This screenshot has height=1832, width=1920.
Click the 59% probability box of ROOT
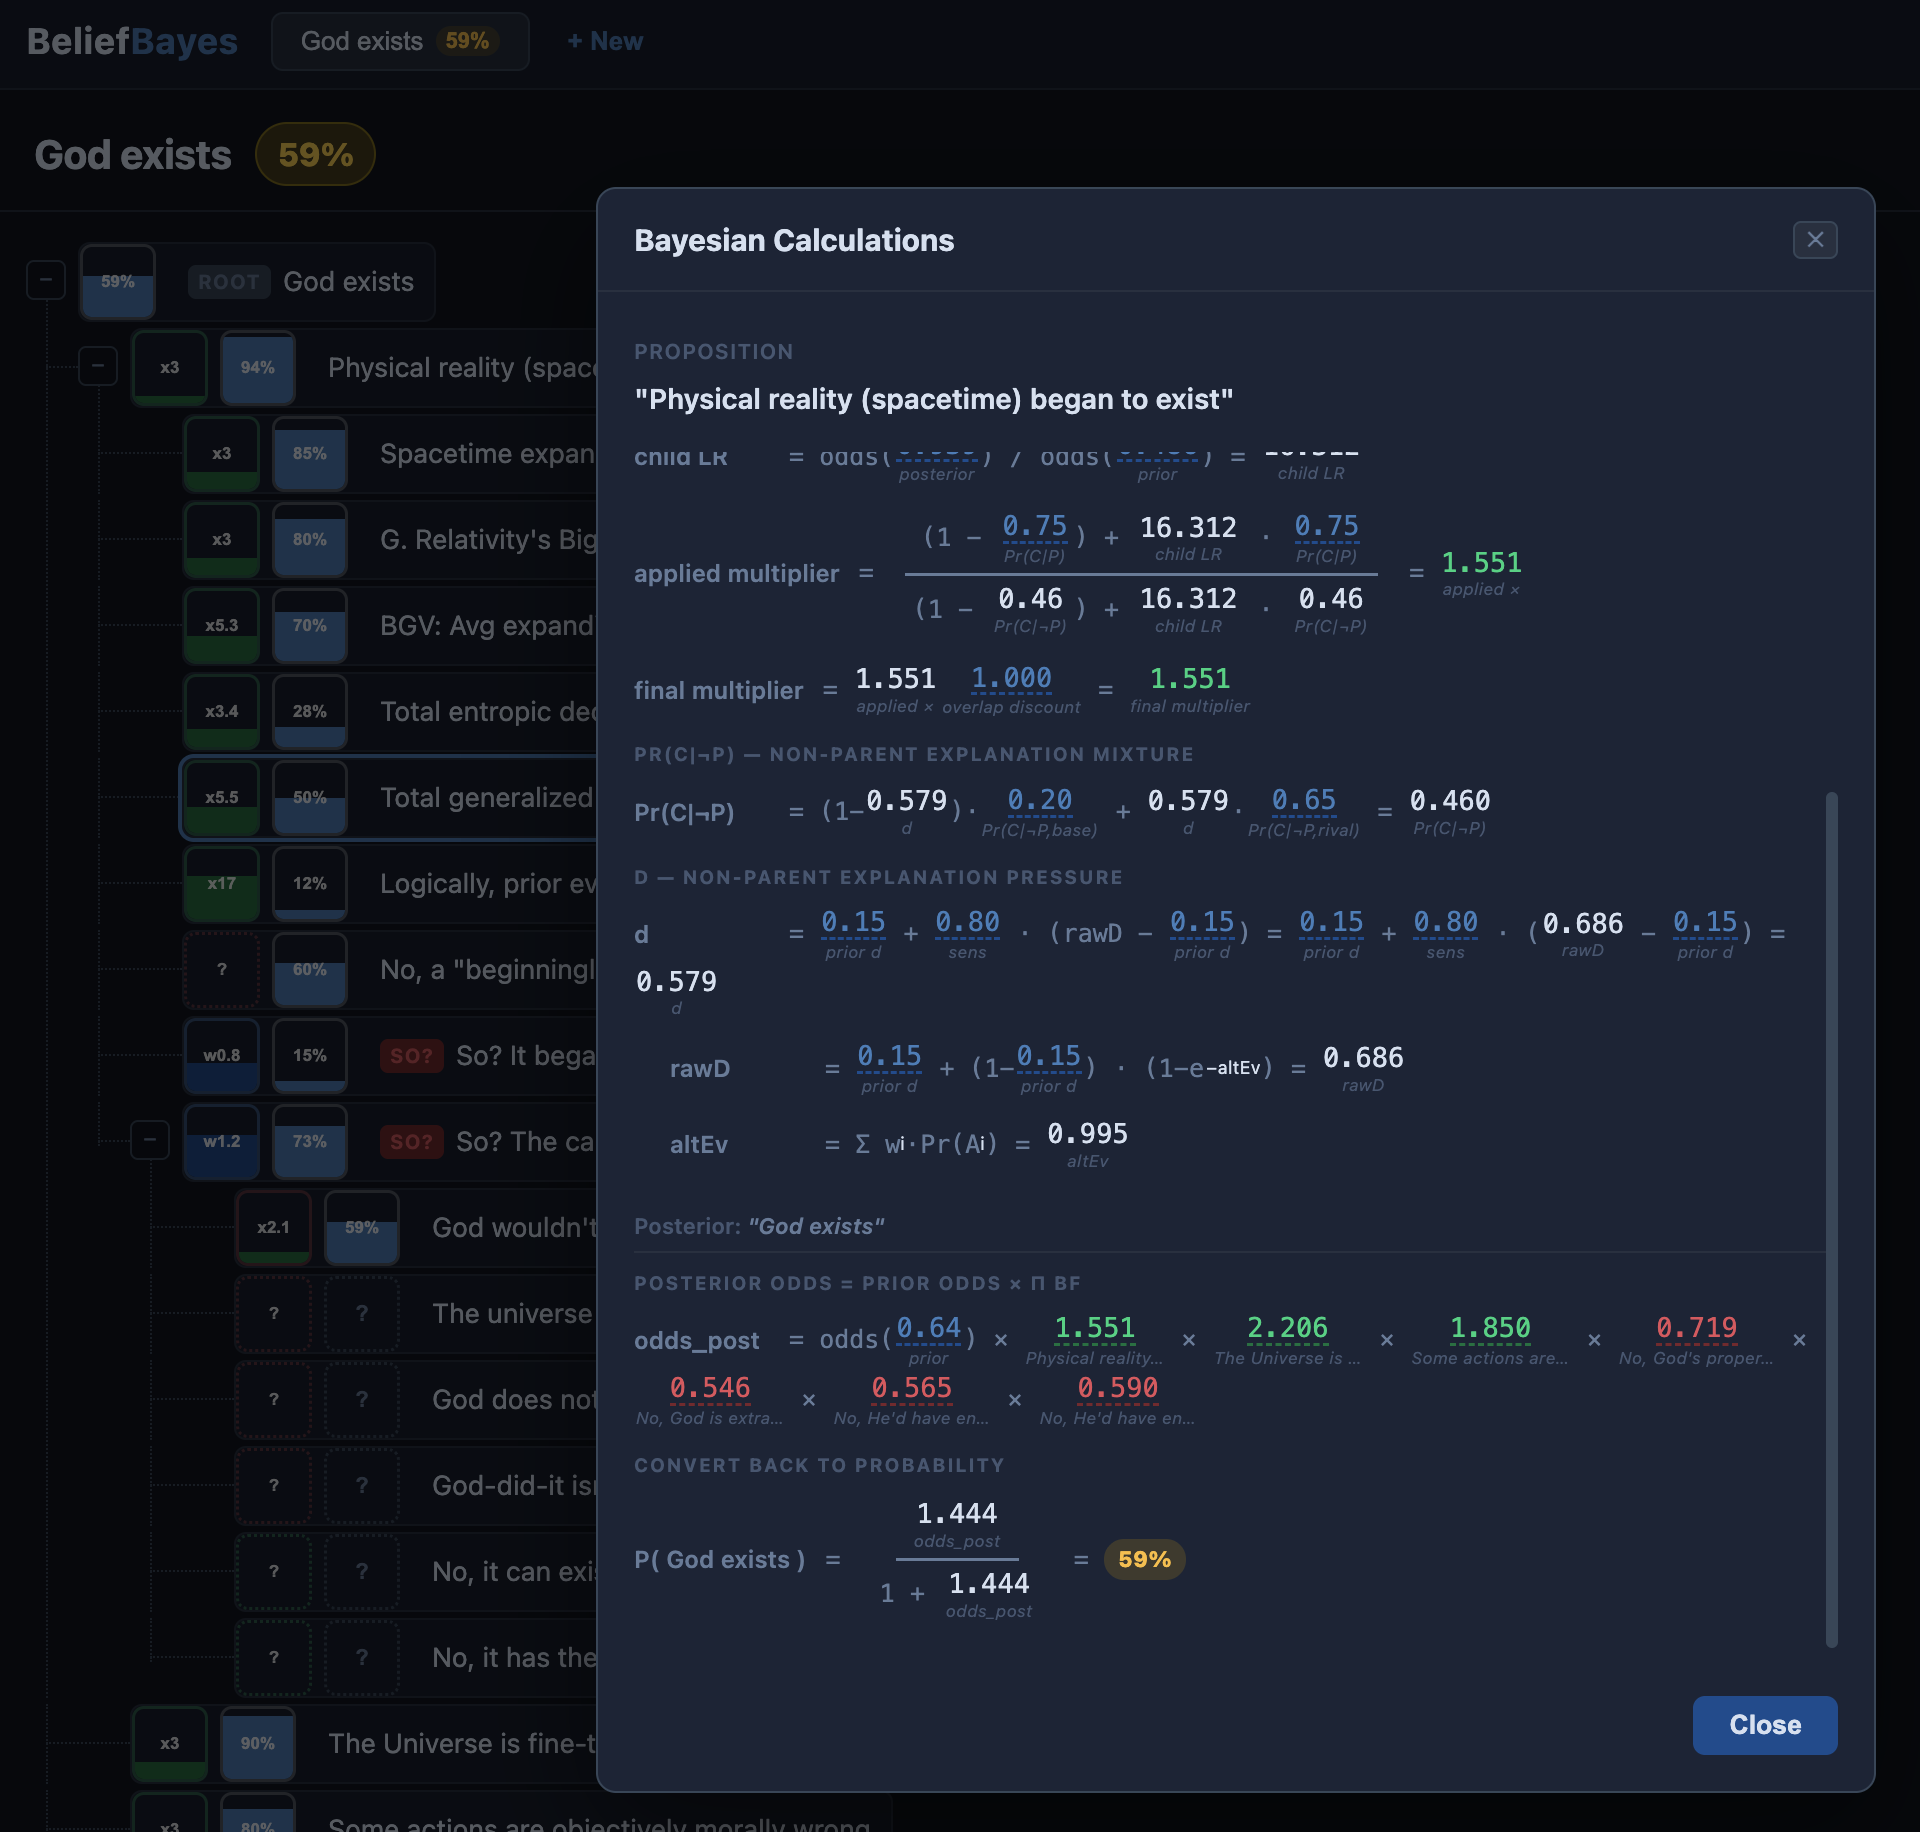(118, 282)
